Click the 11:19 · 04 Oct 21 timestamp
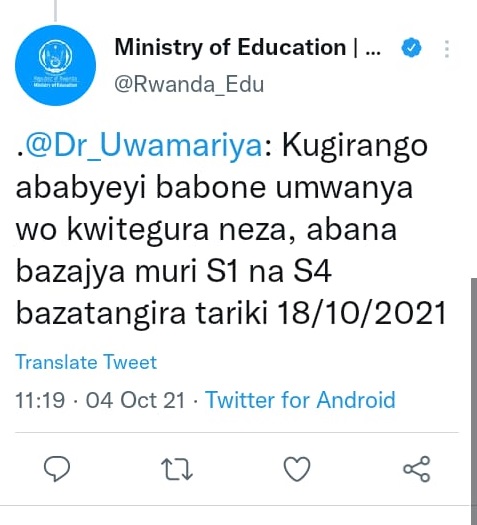 click(x=100, y=400)
